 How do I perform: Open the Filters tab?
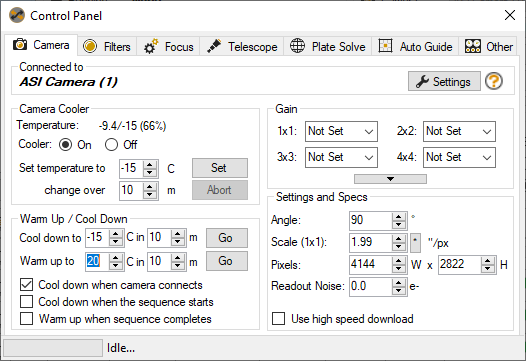point(107,46)
